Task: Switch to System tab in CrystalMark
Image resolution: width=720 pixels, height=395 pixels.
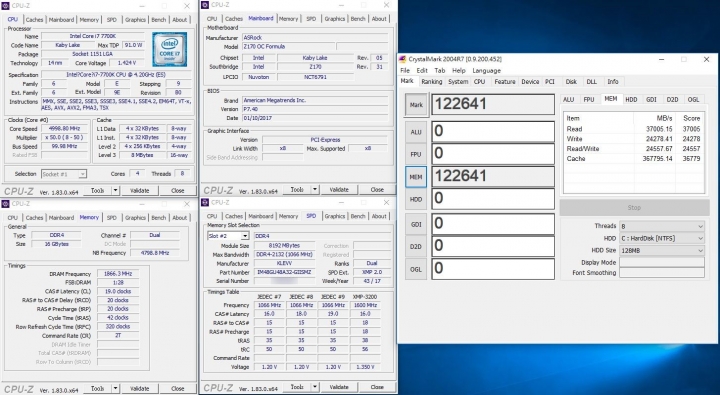Action: coord(458,82)
